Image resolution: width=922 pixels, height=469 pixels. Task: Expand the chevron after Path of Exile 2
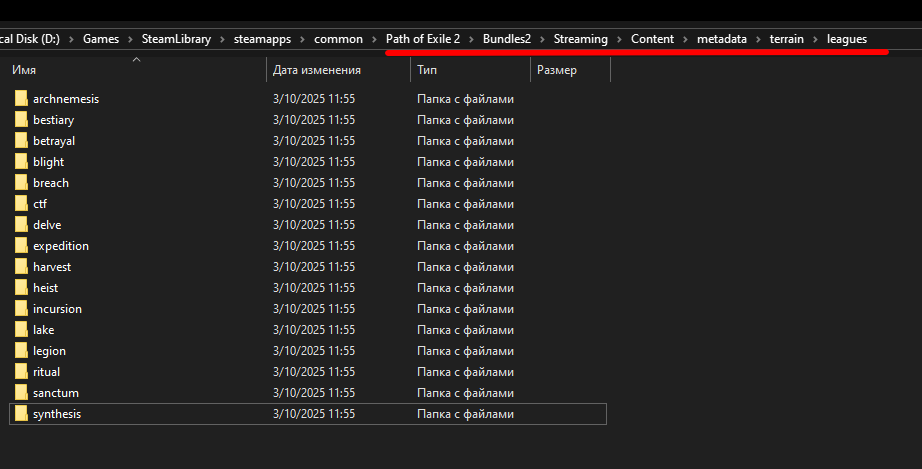pos(472,39)
